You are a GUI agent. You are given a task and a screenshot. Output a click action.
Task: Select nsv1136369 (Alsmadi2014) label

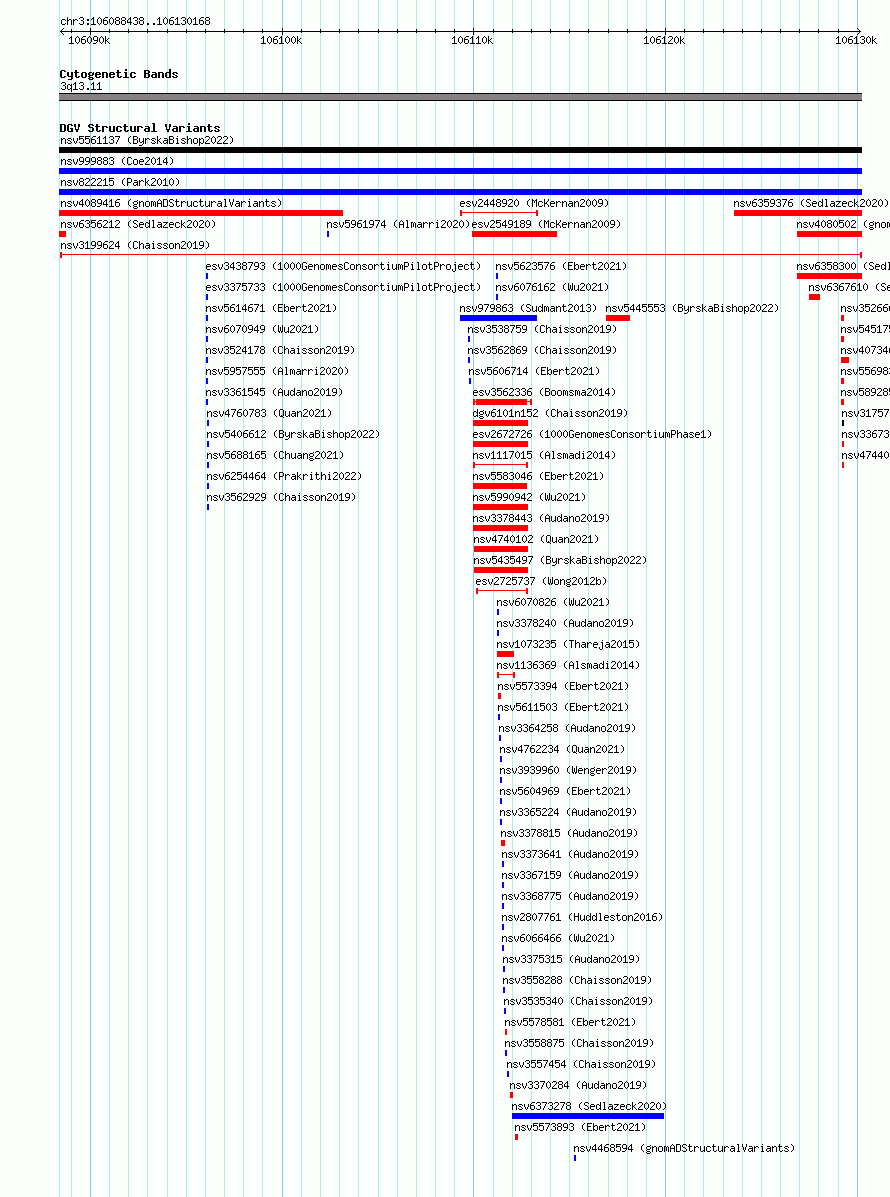pyautogui.click(x=569, y=665)
